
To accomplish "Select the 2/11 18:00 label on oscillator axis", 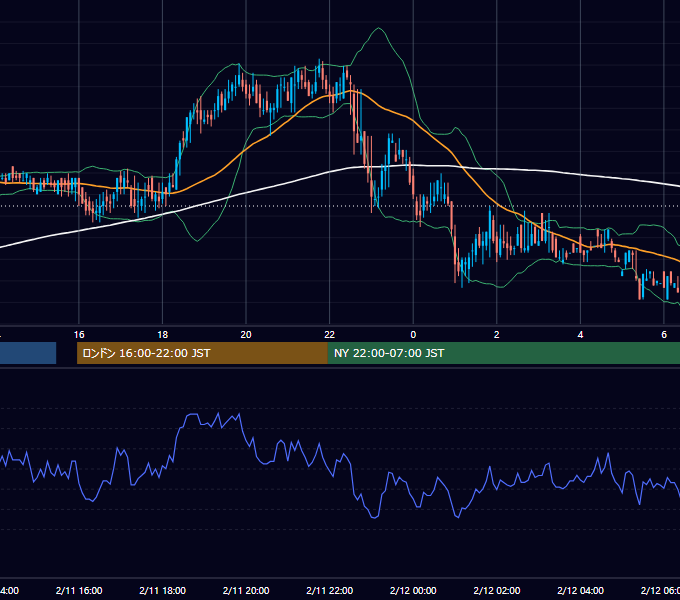I will 163,590.
